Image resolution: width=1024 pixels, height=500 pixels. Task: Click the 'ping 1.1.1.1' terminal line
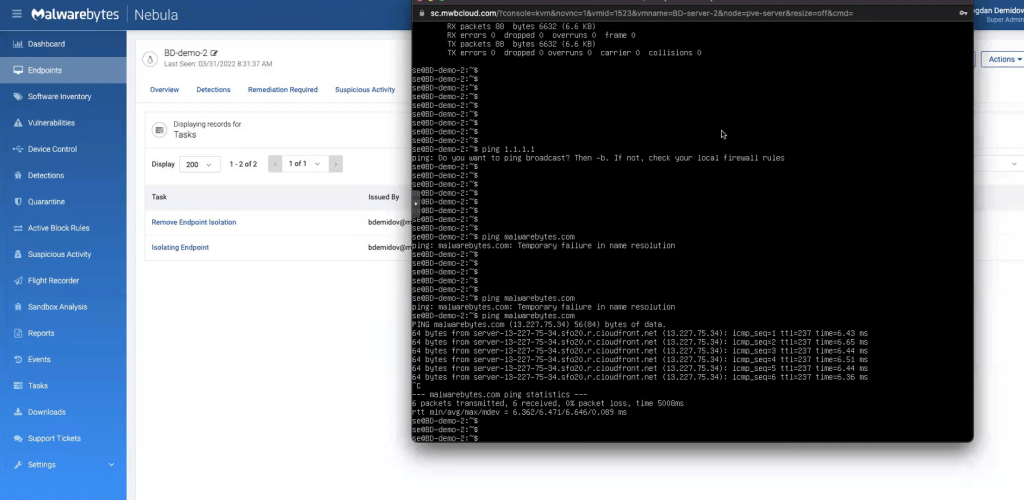(x=473, y=149)
